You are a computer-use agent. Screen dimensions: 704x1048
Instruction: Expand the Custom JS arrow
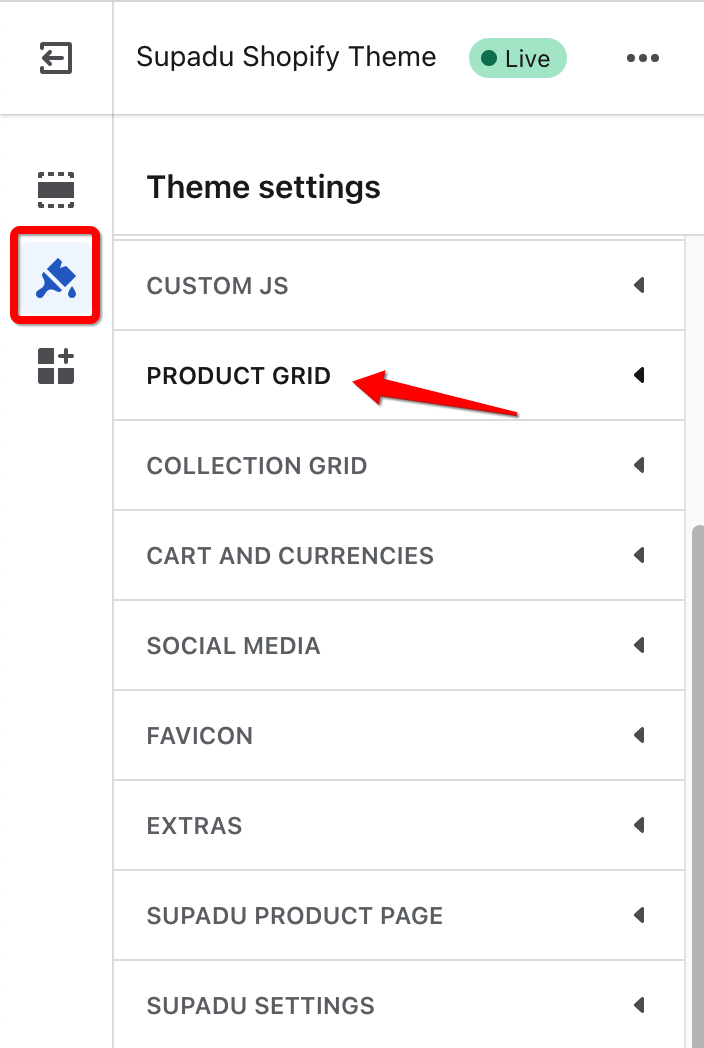(x=639, y=285)
